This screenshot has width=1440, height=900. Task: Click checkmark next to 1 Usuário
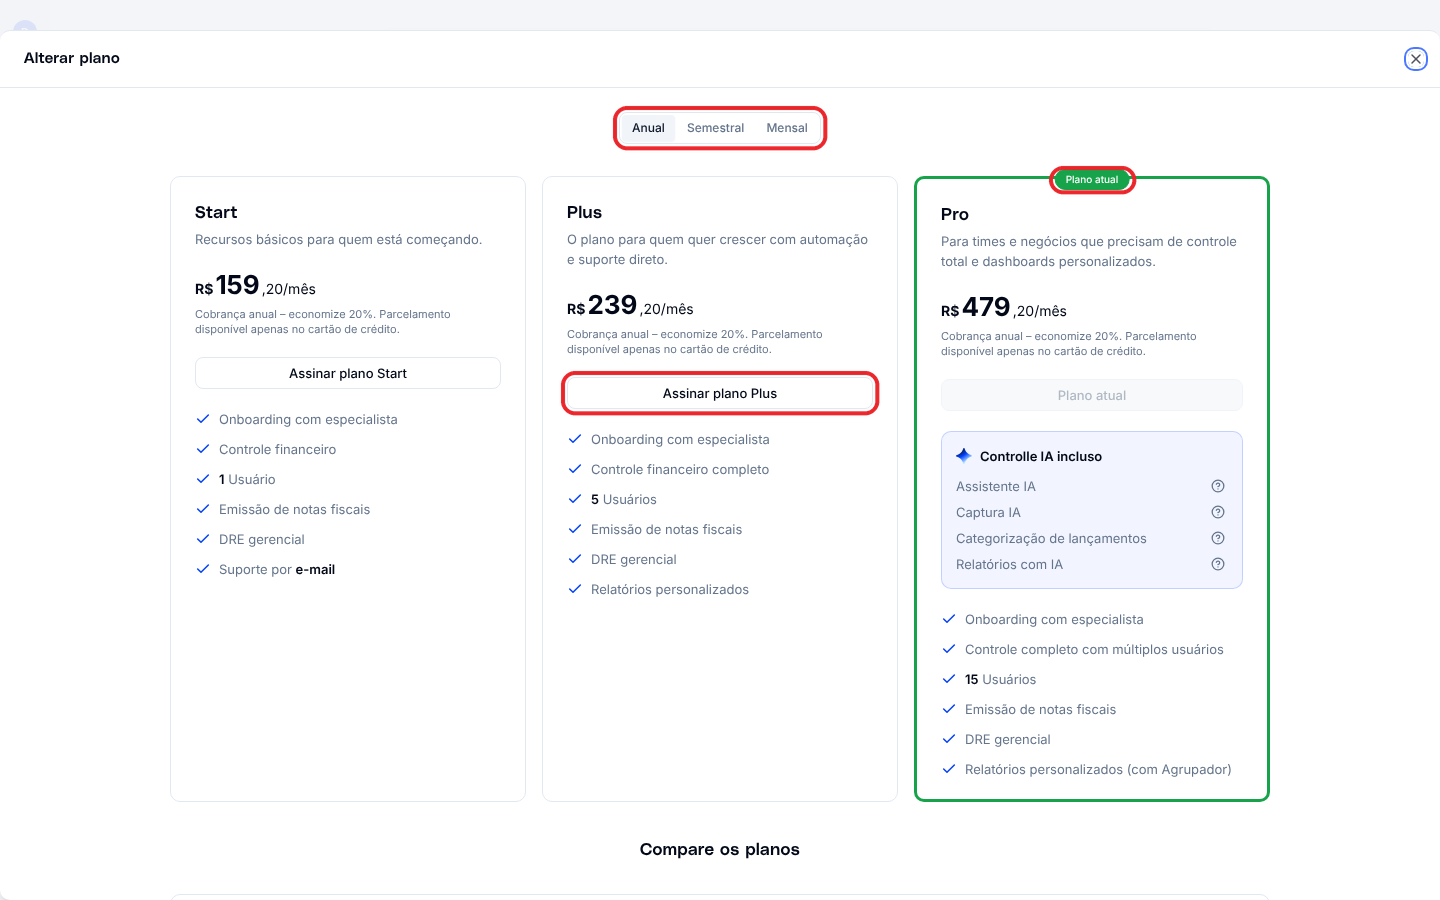pyautogui.click(x=203, y=479)
